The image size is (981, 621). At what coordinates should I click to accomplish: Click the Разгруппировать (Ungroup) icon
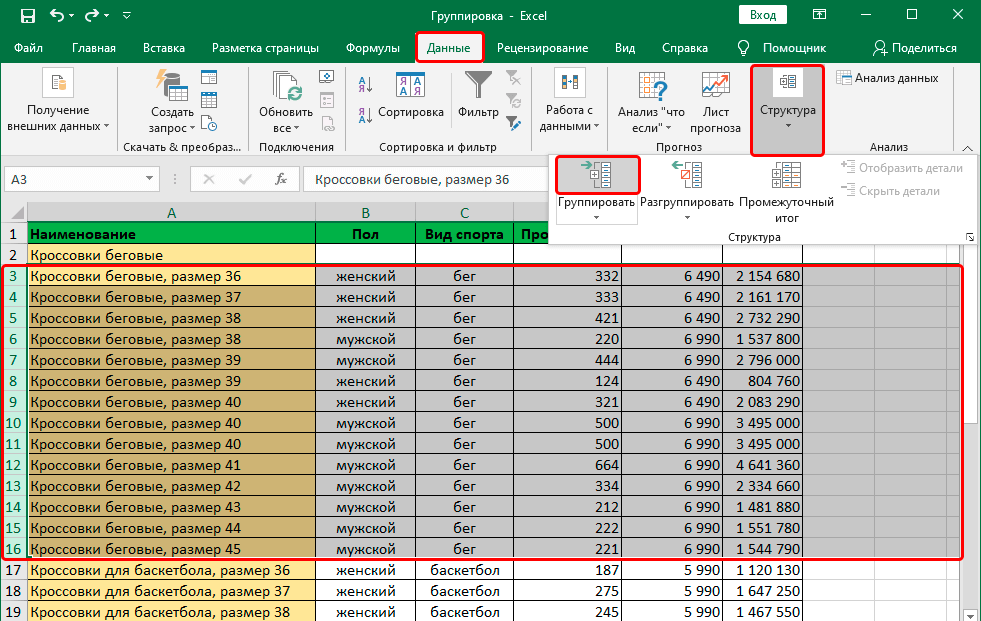(686, 176)
